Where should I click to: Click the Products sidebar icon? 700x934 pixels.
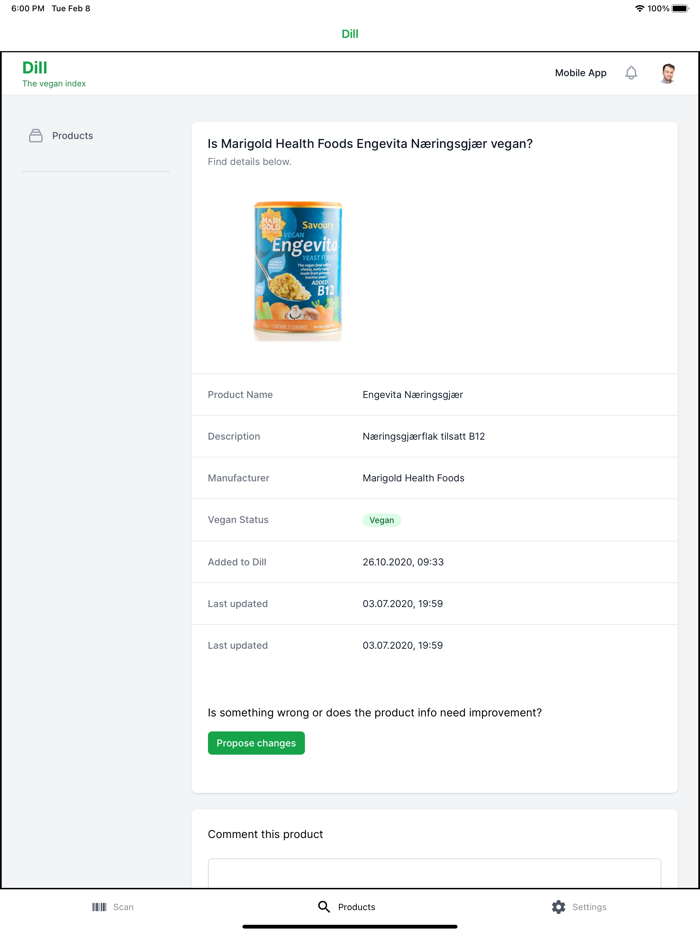point(36,136)
